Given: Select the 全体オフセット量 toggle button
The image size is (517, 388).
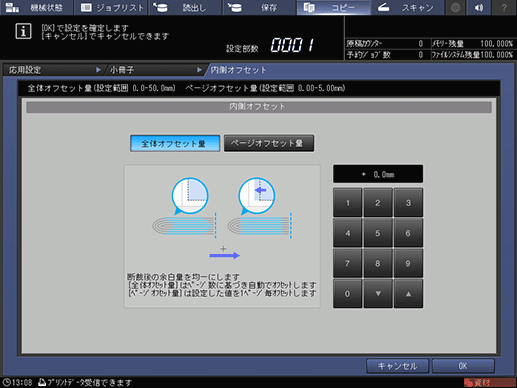Looking at the screenshot, I should tap(175, 143).
